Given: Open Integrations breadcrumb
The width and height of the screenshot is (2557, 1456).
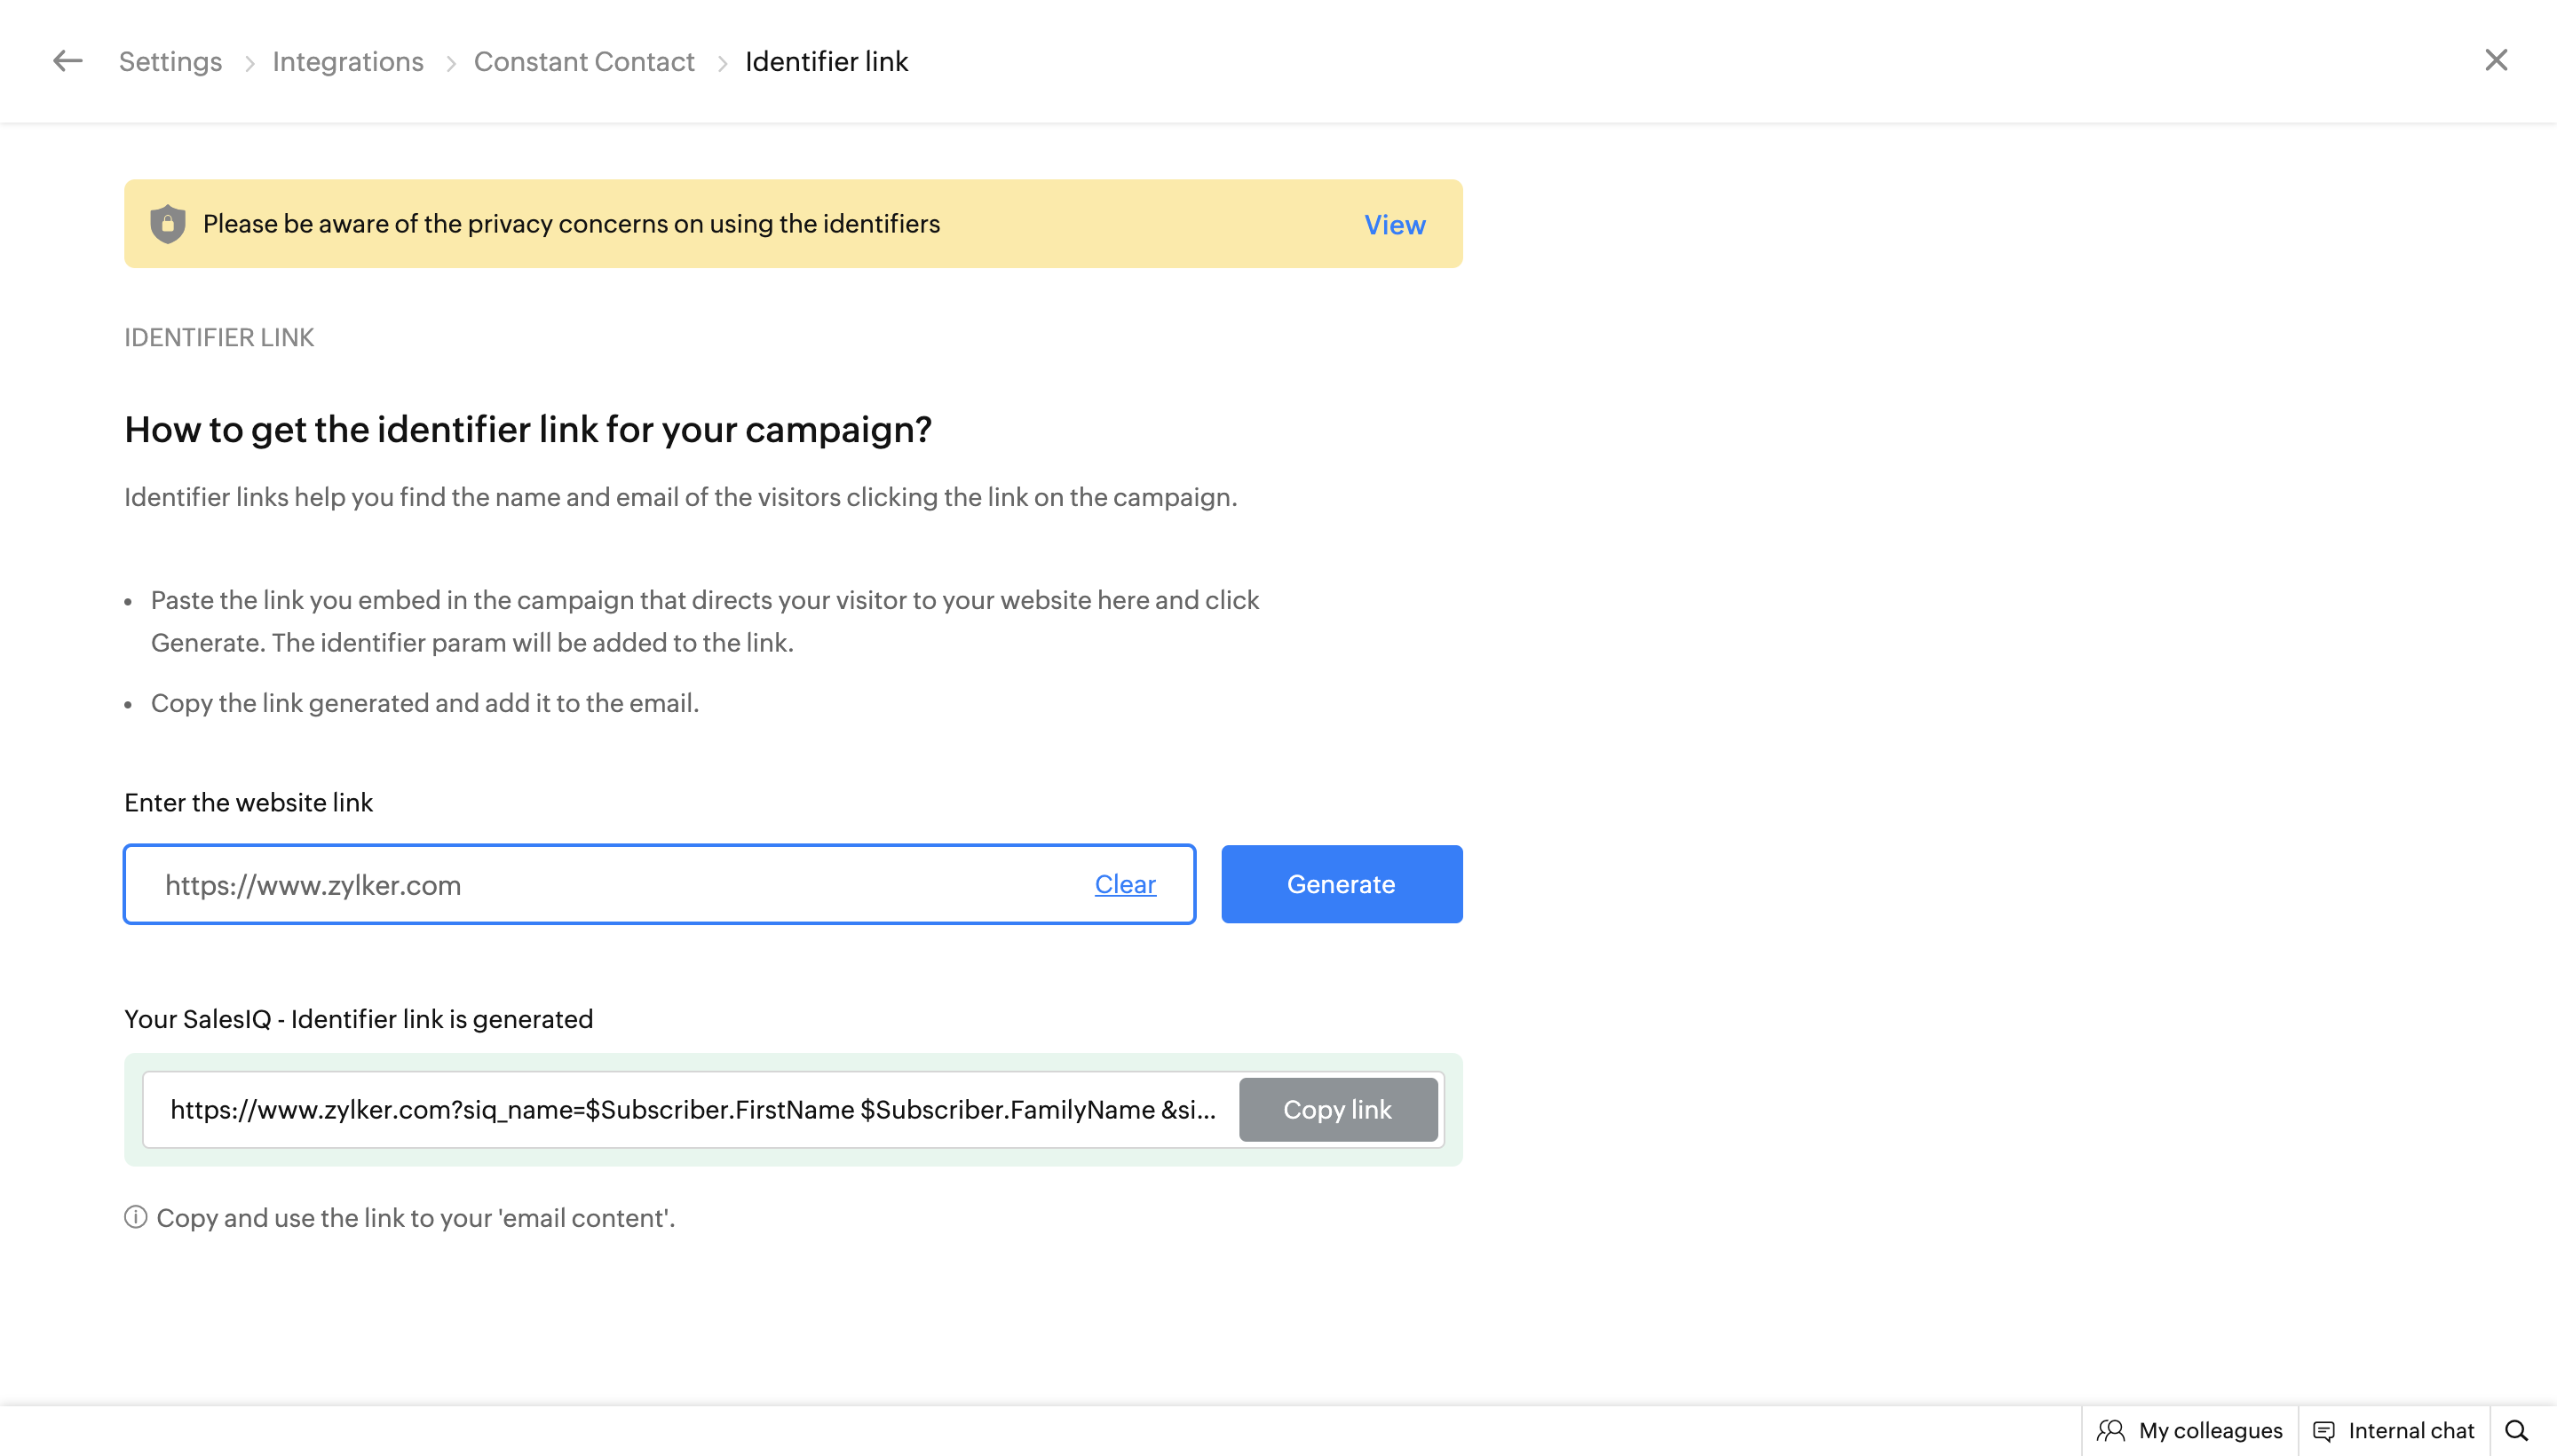Looking at the screenshot, I should pyautogui.click(x=347, y=62).
